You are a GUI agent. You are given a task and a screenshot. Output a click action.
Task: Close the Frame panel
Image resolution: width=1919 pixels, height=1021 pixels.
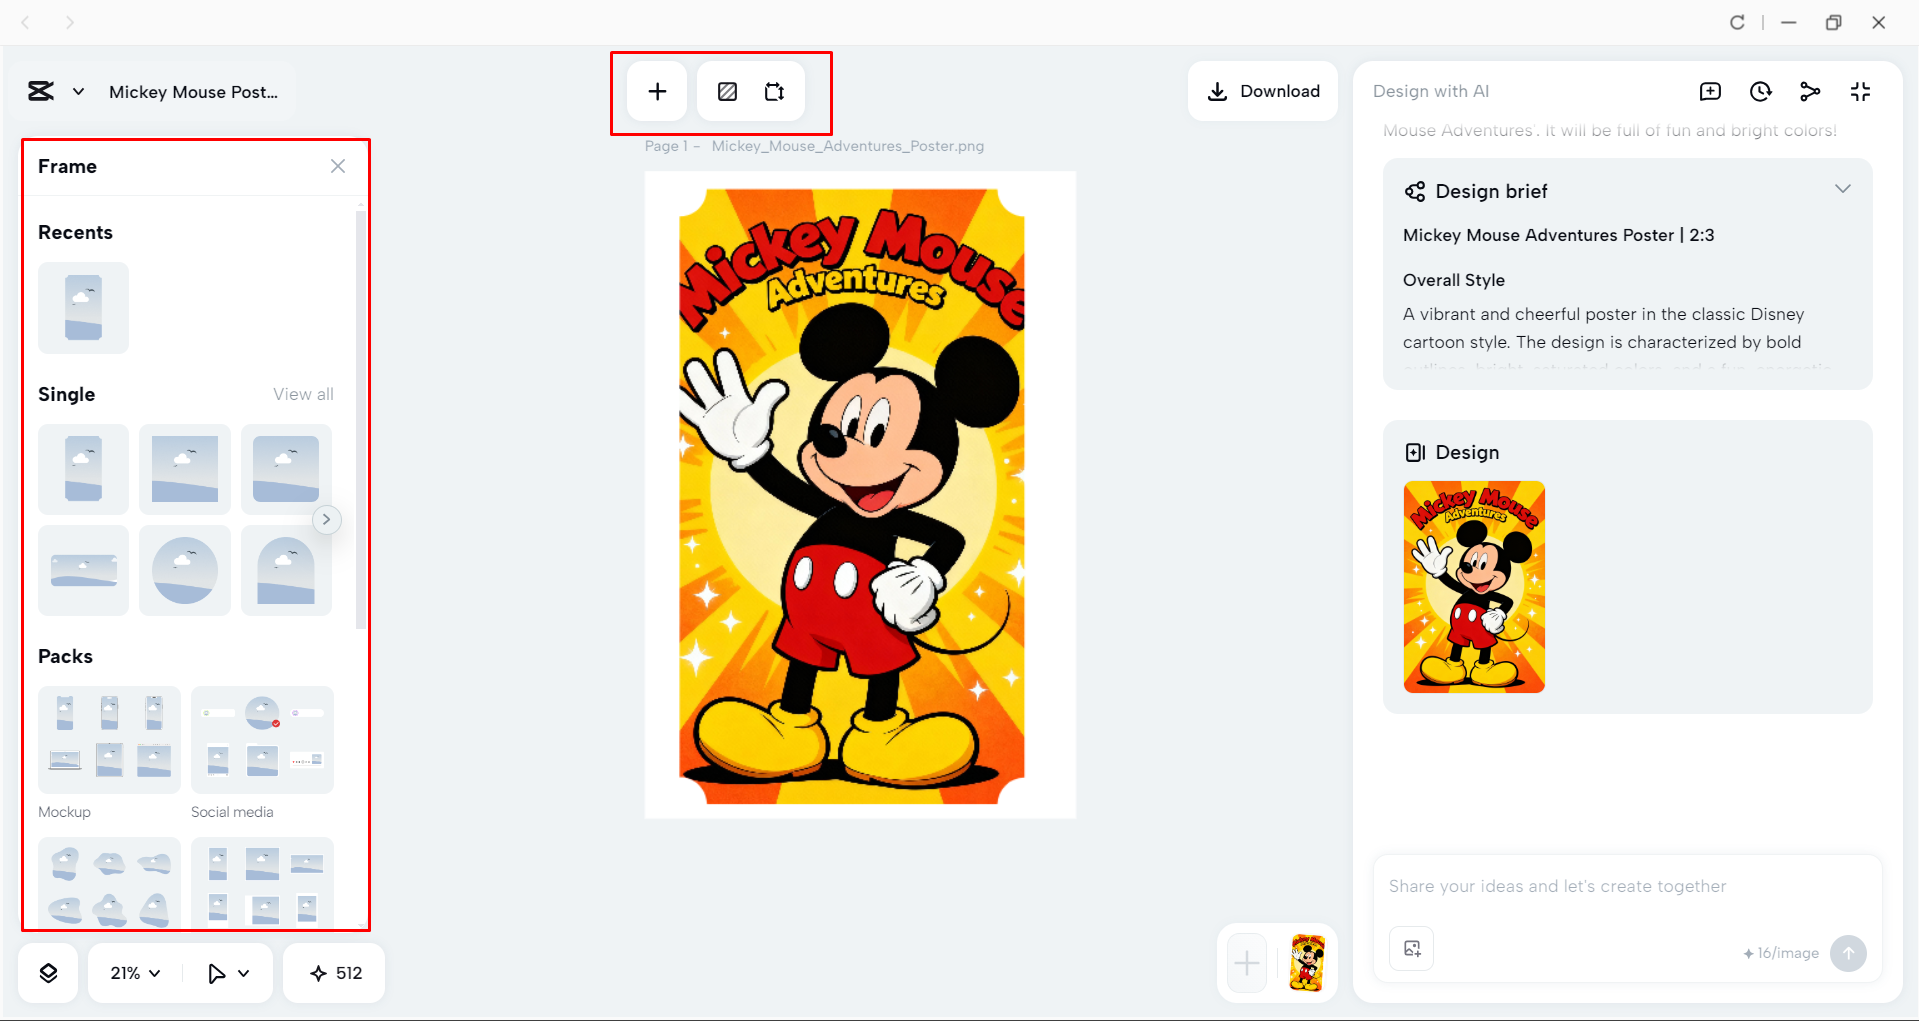(x=338, y=166)
